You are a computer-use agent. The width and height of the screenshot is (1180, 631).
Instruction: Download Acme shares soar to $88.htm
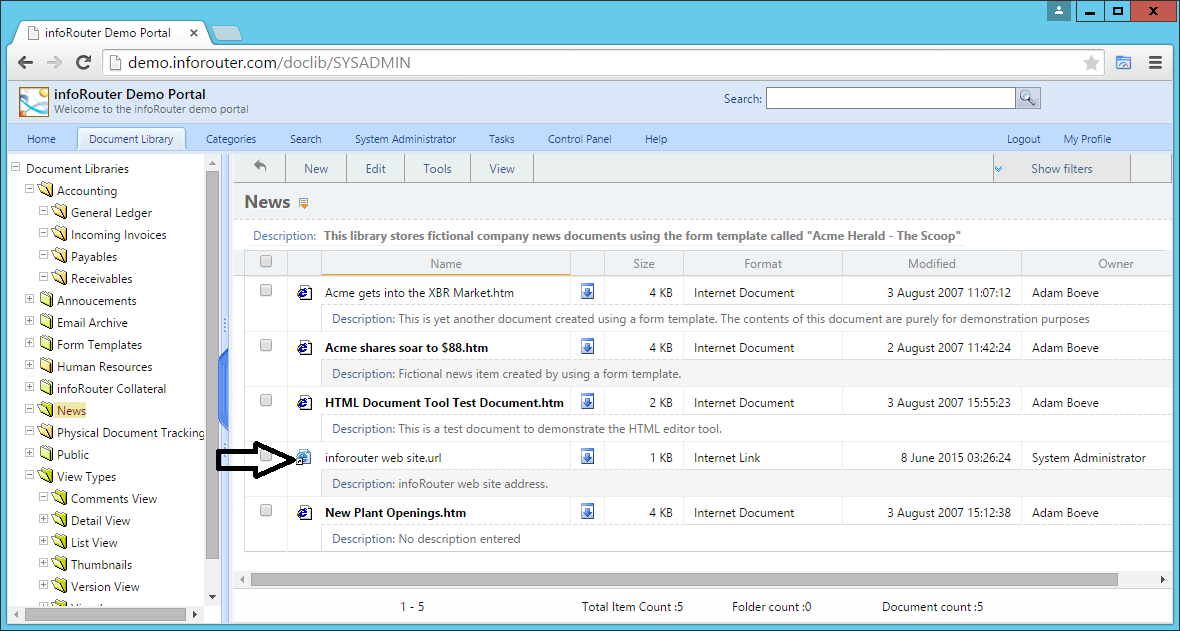588,346
